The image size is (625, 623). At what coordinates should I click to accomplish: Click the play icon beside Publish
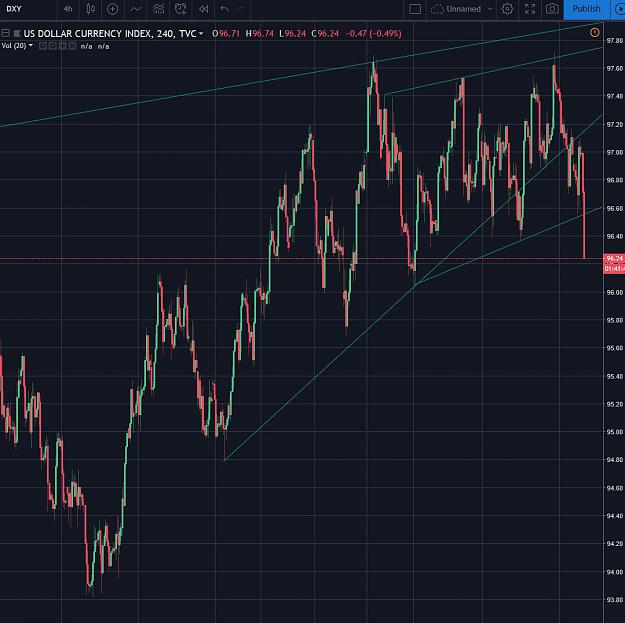click(620, 9)
